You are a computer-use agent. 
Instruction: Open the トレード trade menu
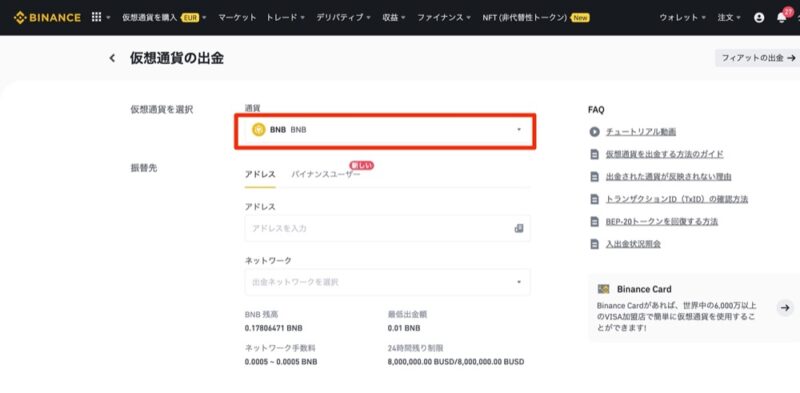click(285, 17)
